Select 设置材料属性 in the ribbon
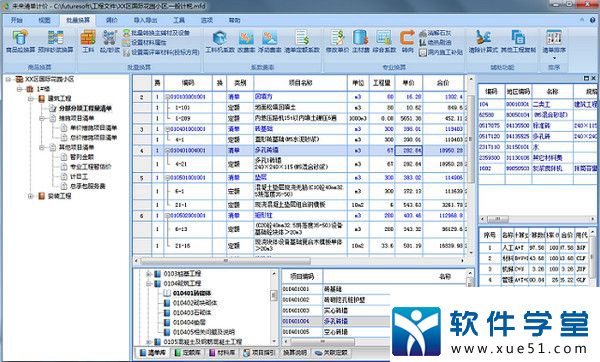 [144, 42]
